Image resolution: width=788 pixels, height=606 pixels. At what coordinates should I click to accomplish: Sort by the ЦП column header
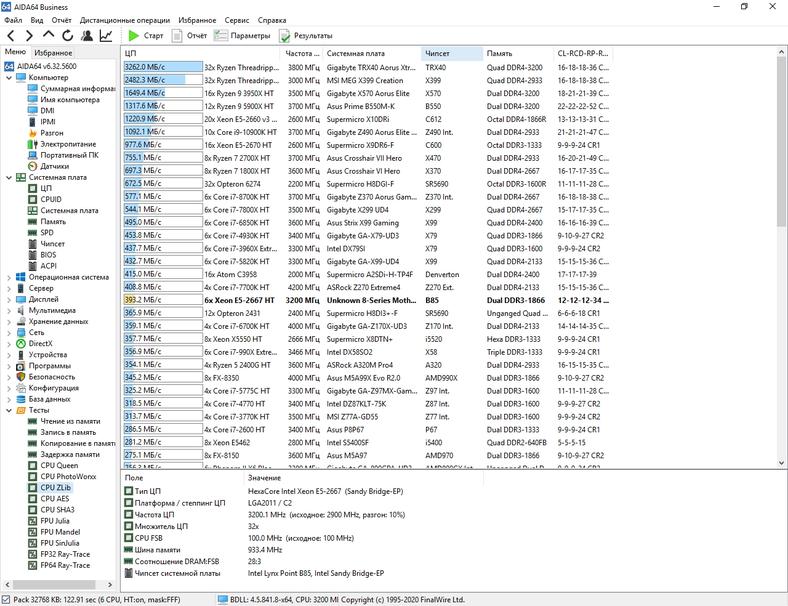pyautogui.click(x=201, y=53)
